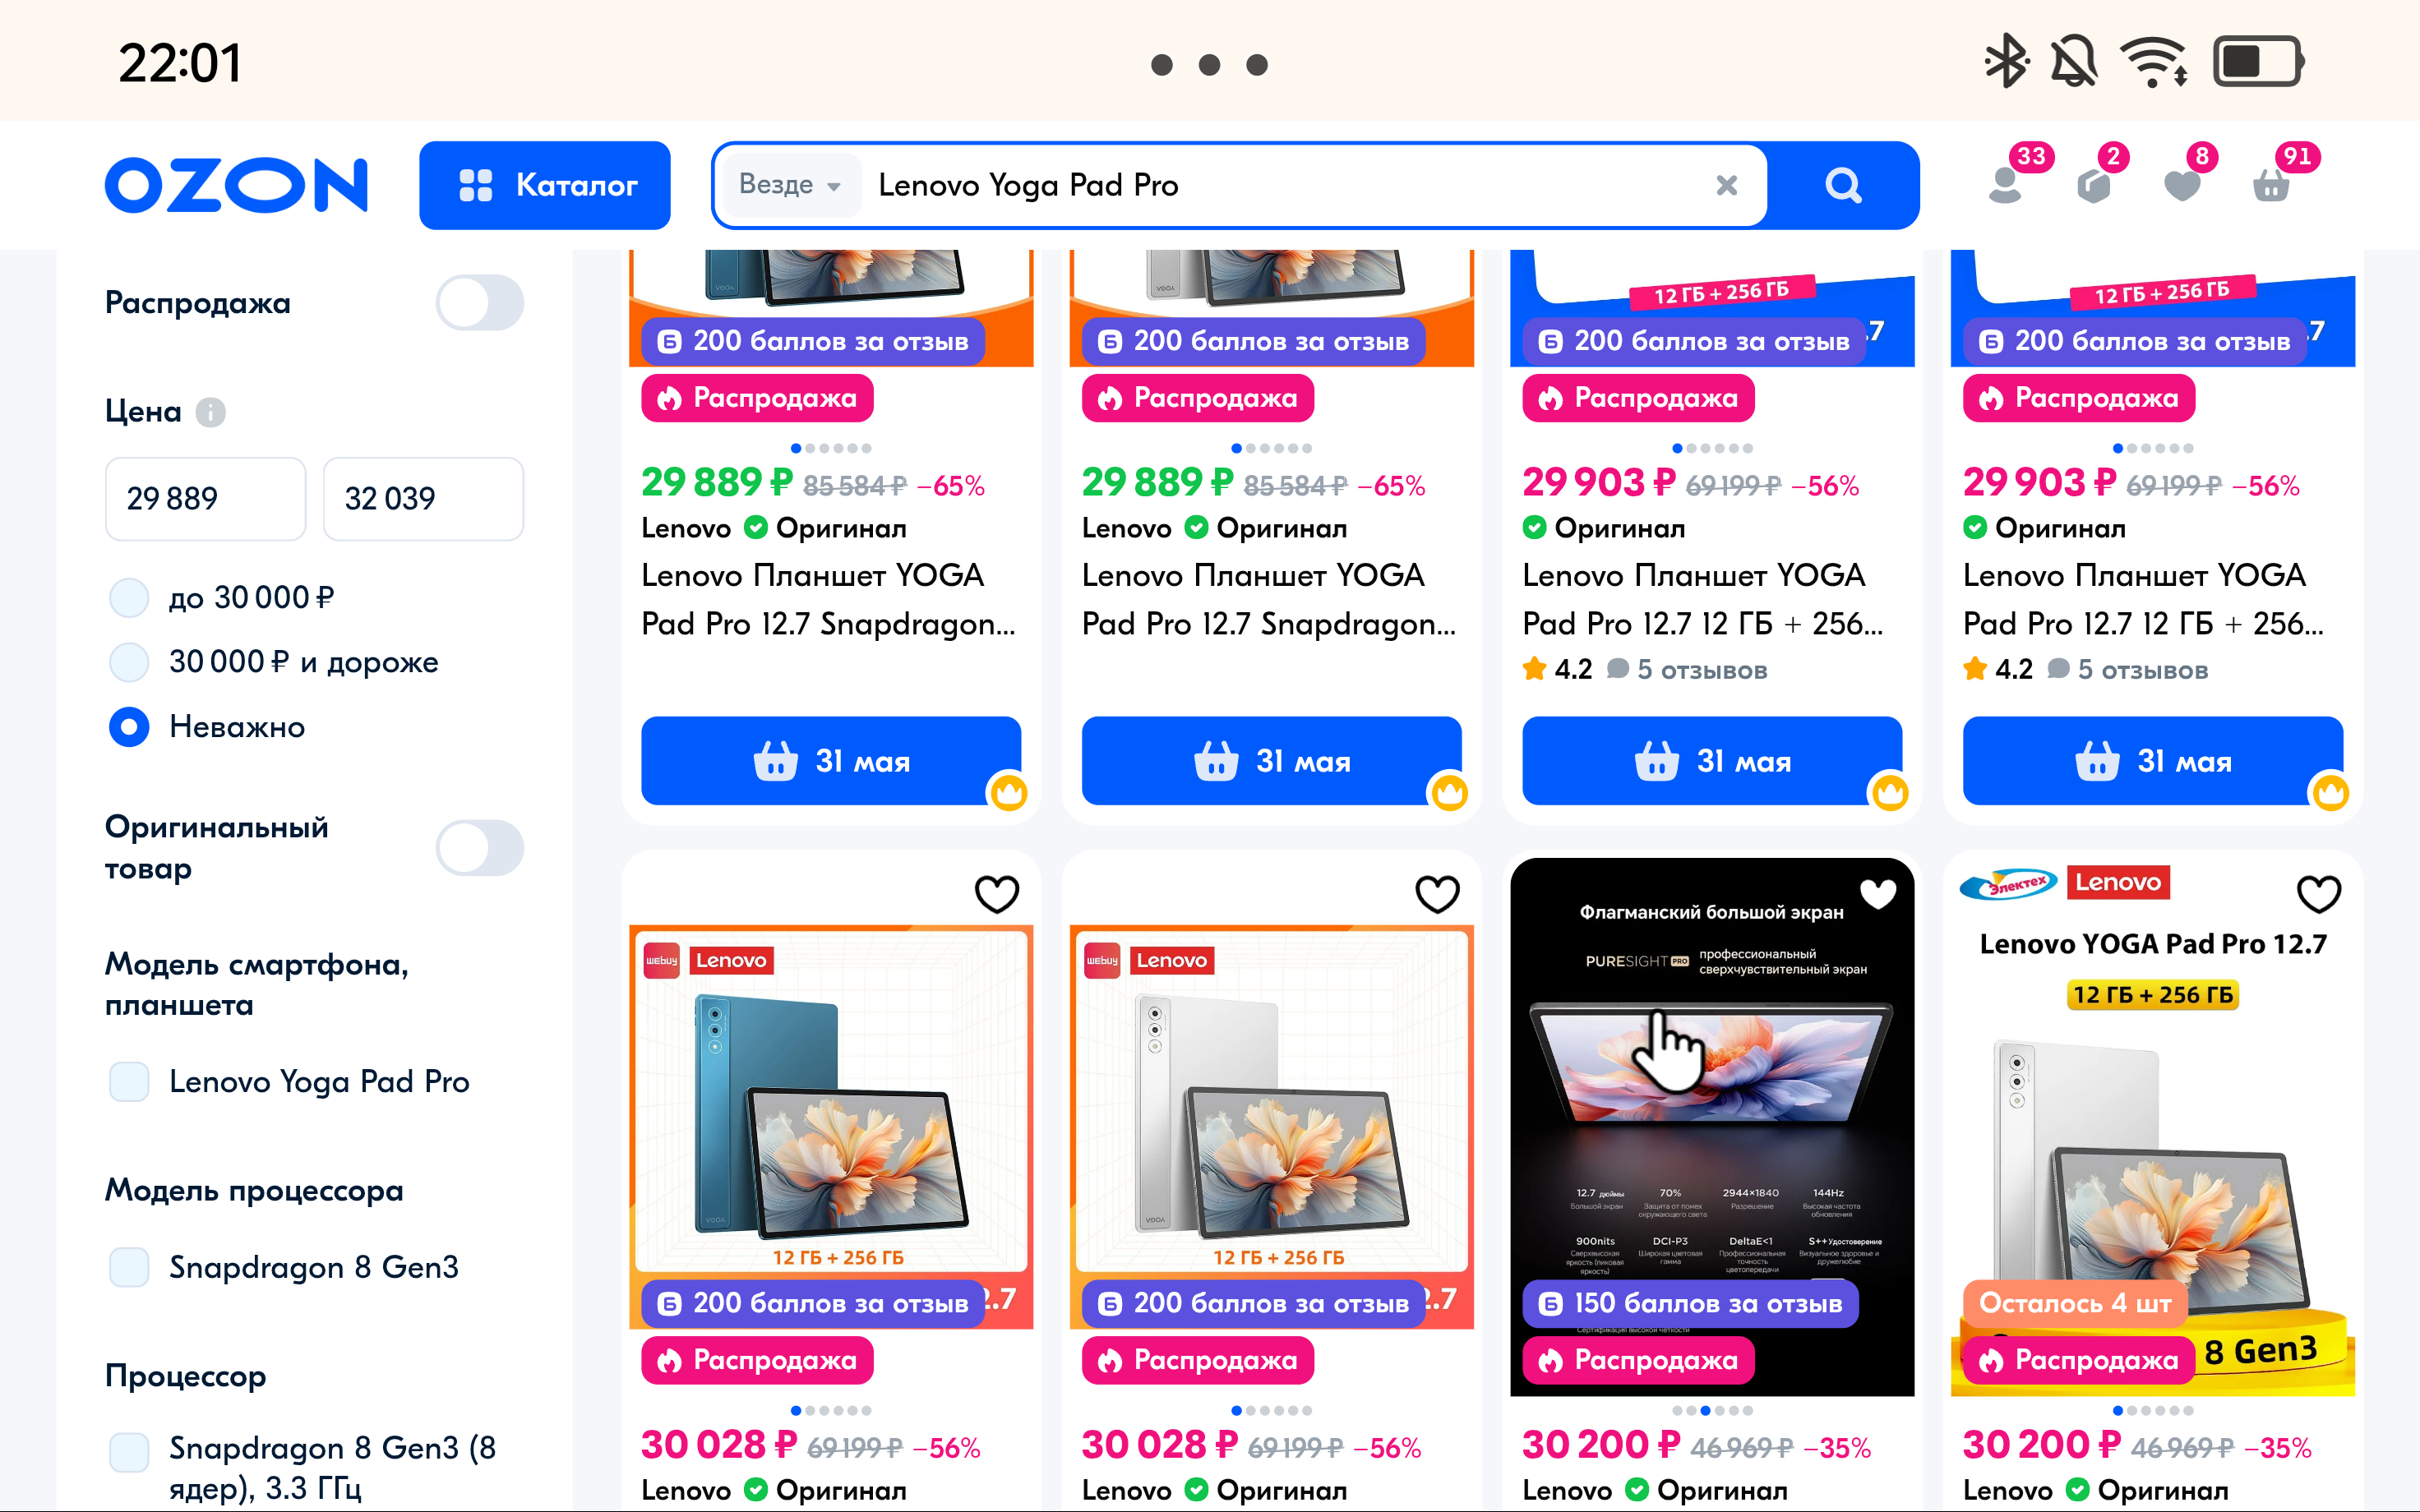Open the user profile icon
The image size is (2420, 1512).
pos(2006,185)
